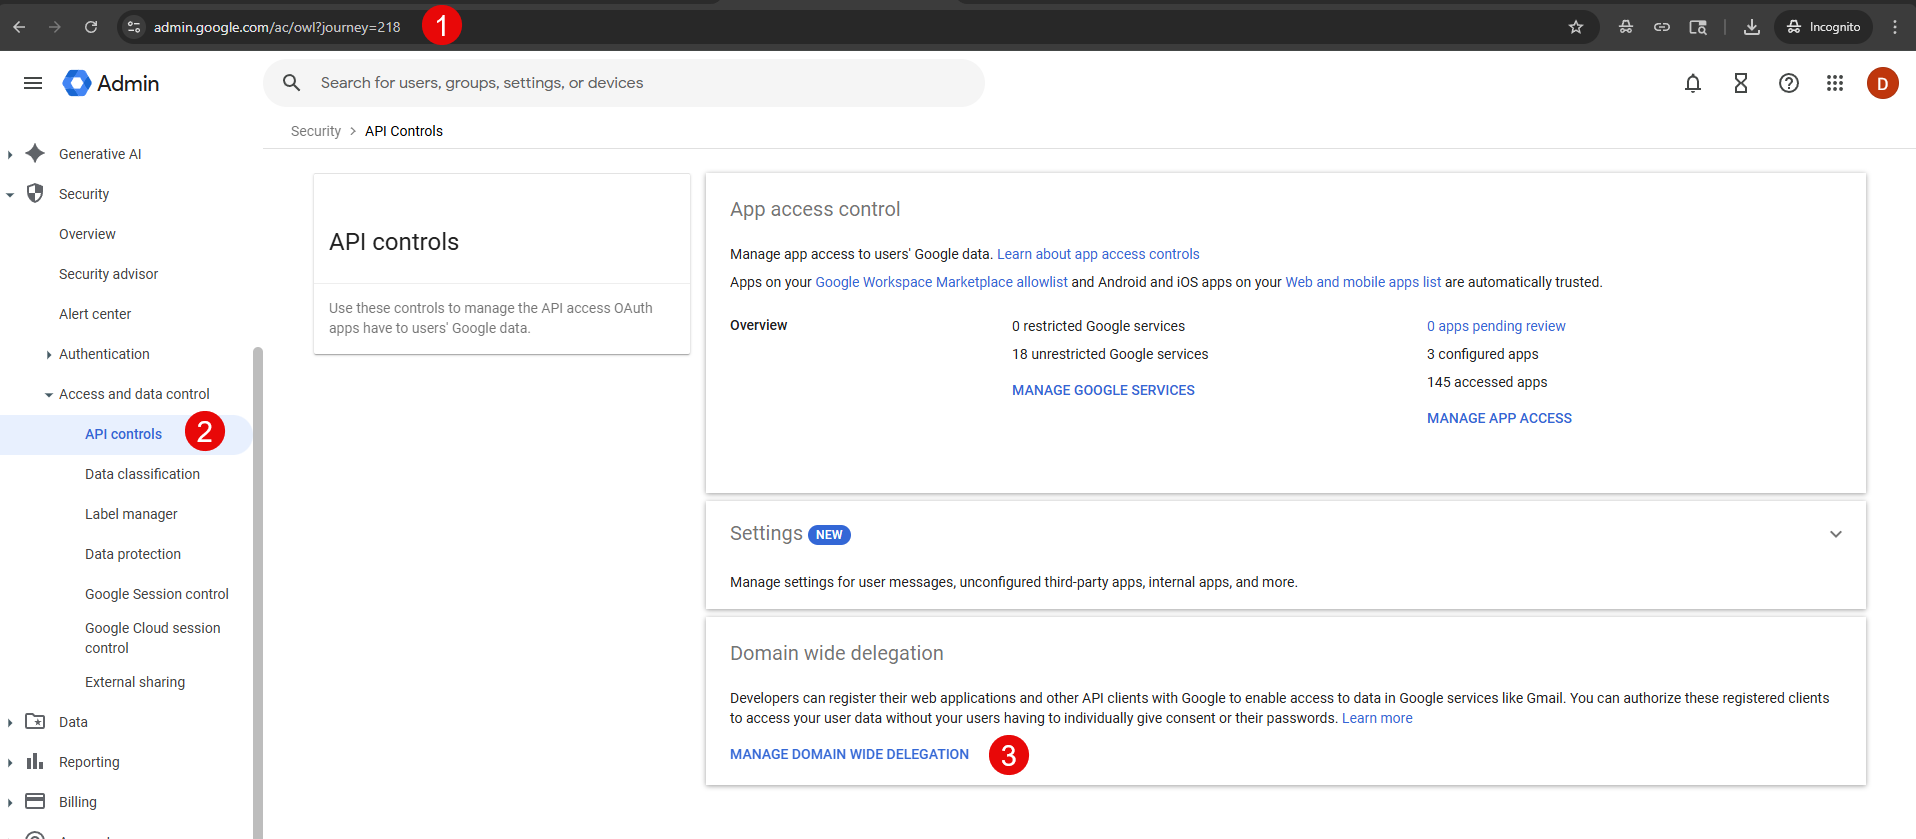Screen dimensions: 1916x839
Task: Click '145 accessed apps' text
Action: (1487, 382)
